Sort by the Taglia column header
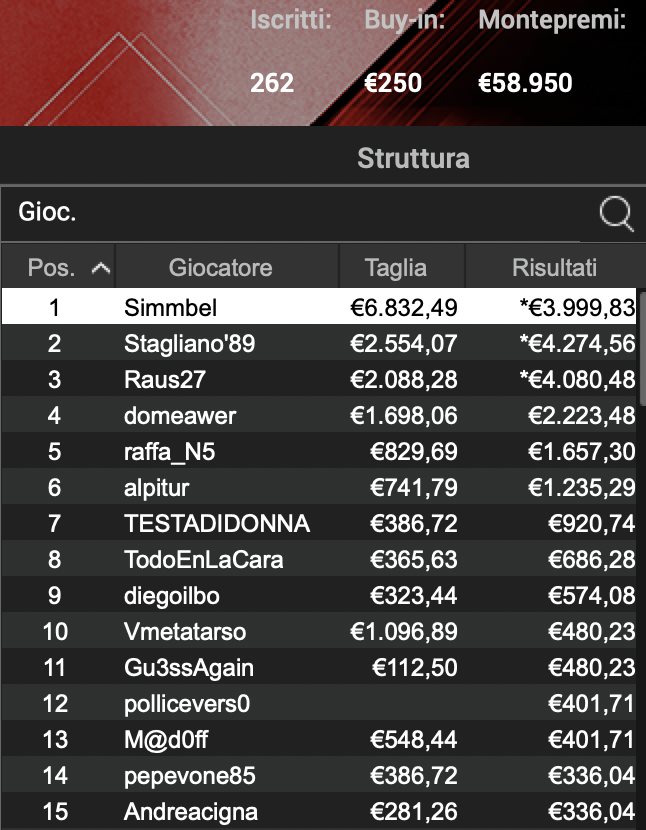Screen dimensions: 646x830 394,265
